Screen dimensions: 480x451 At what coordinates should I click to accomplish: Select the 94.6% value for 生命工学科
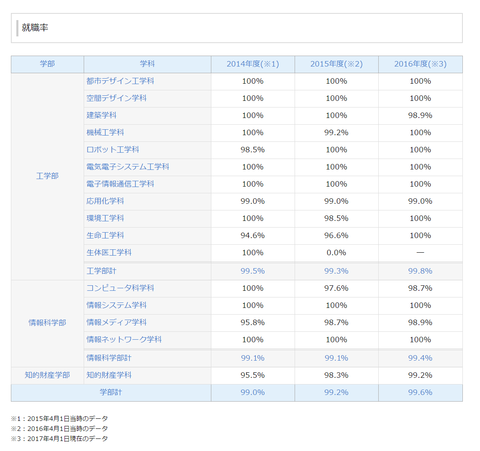253,236
